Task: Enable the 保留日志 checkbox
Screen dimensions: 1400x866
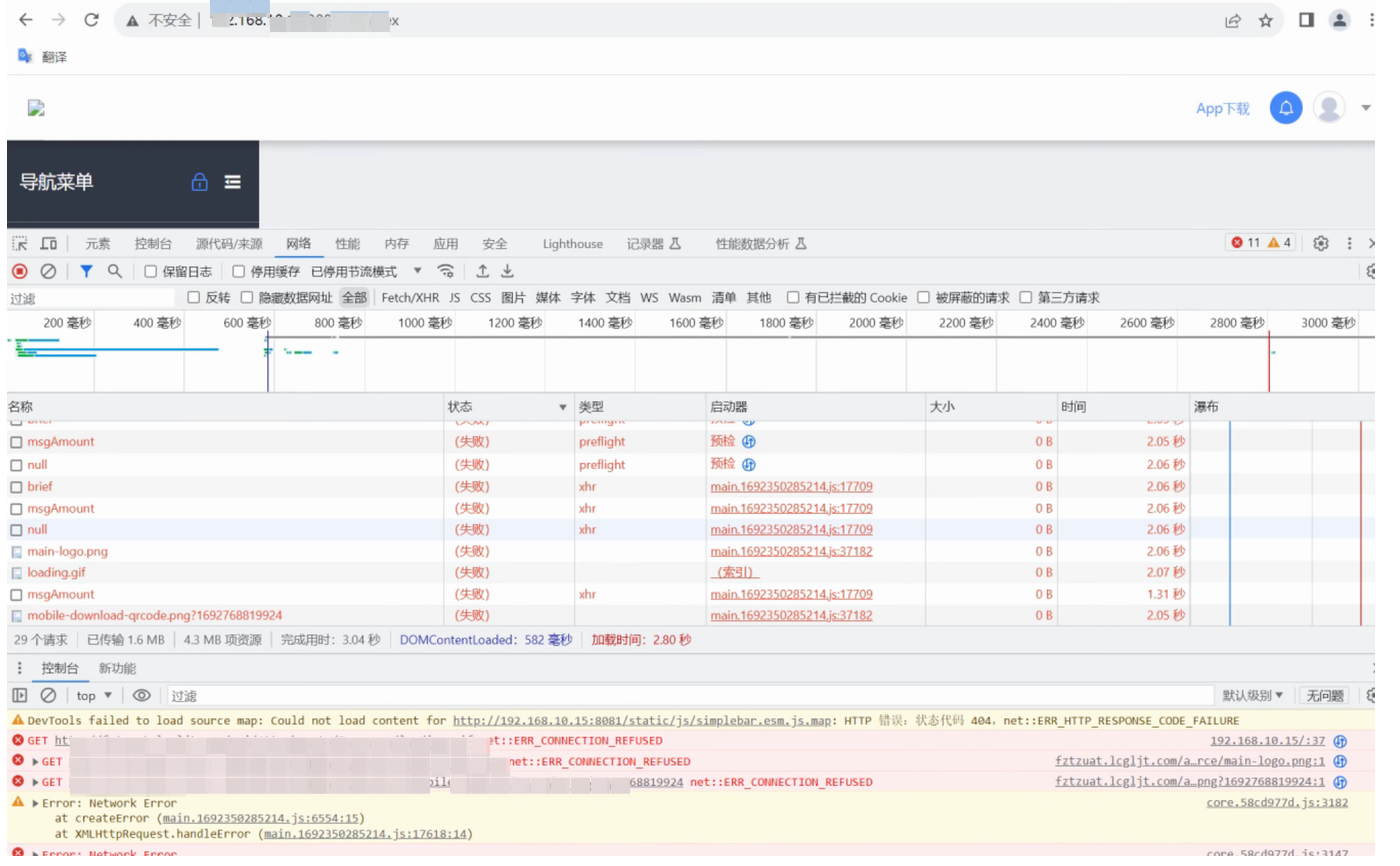Action: [x=151, y=271]
